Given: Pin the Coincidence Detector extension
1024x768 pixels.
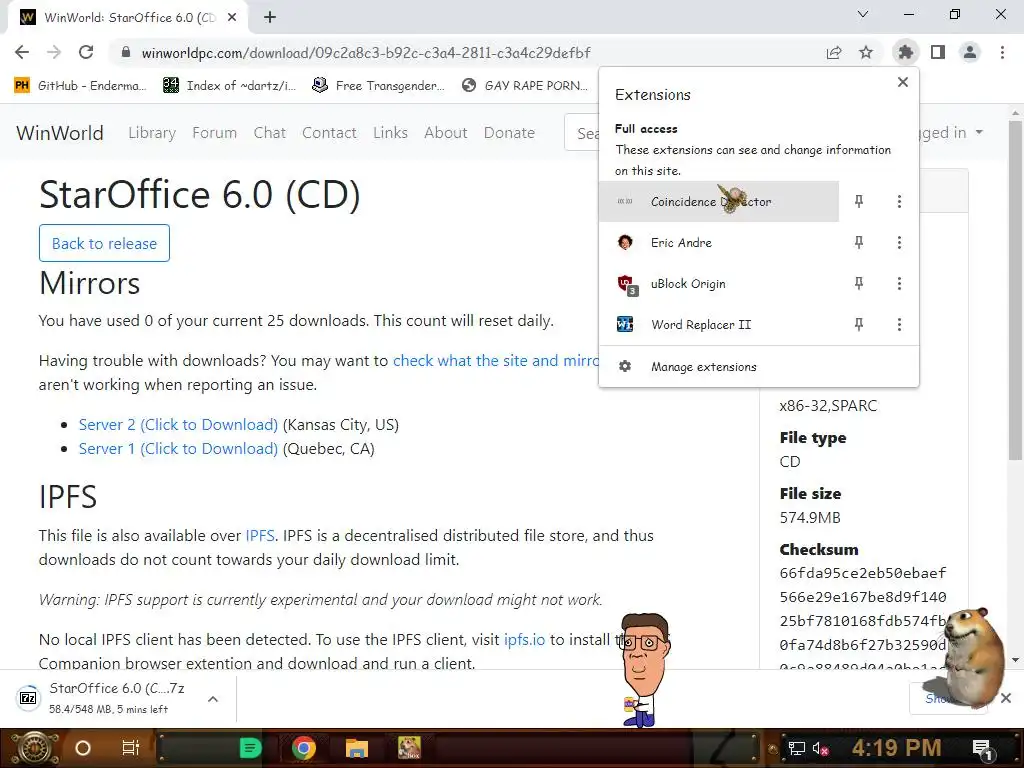Looking at the screenshot, I should [x=859, y=201].
